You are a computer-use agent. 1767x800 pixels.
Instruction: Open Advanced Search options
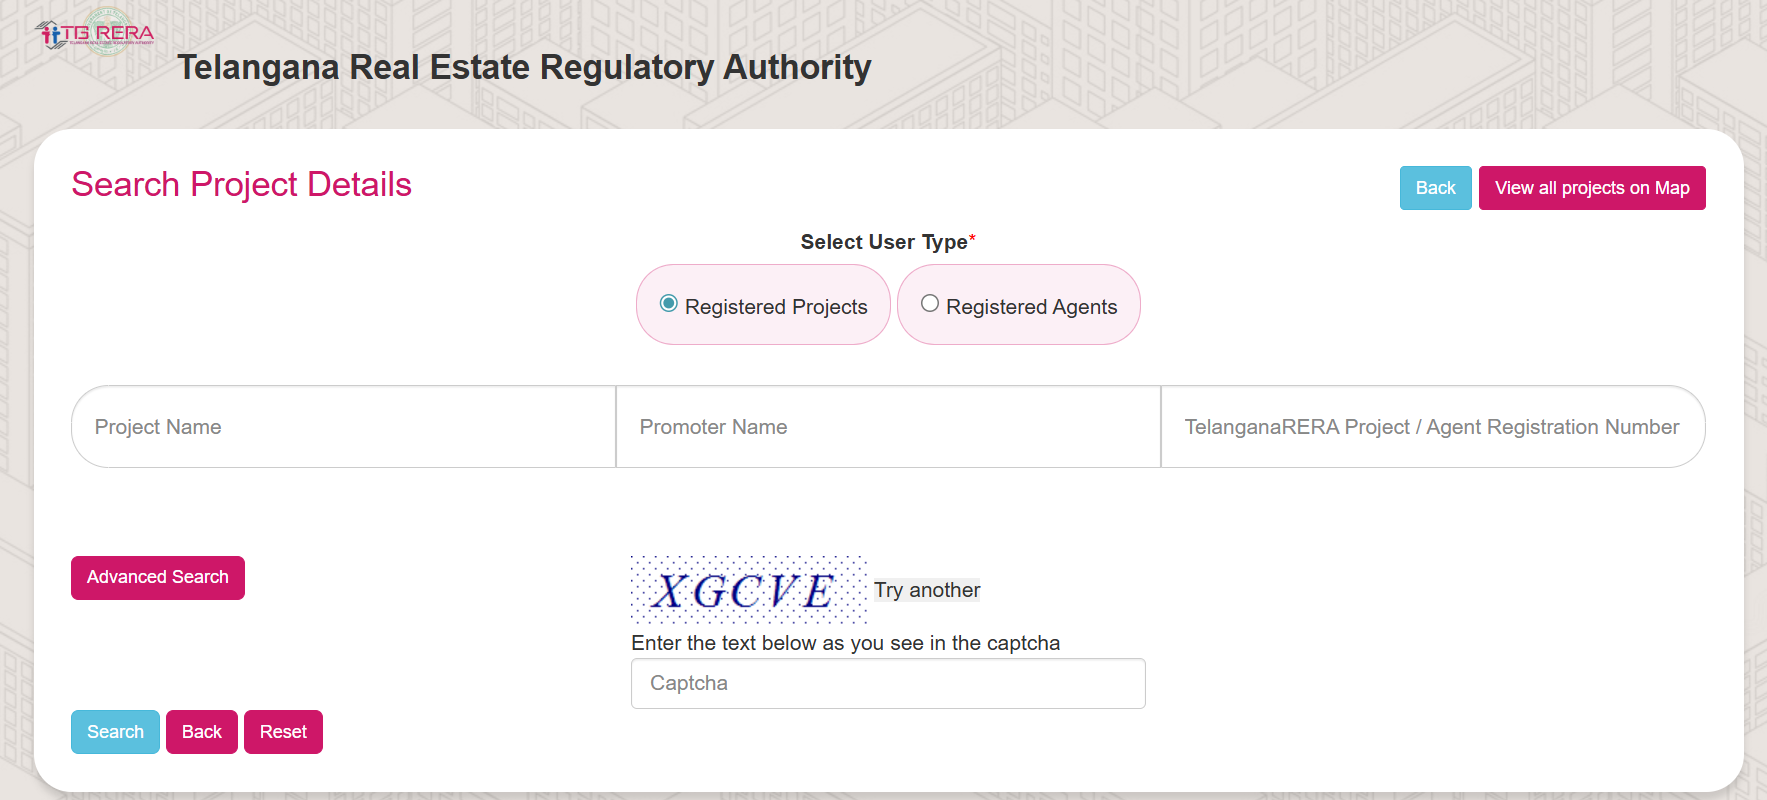(x=158, y=578)
